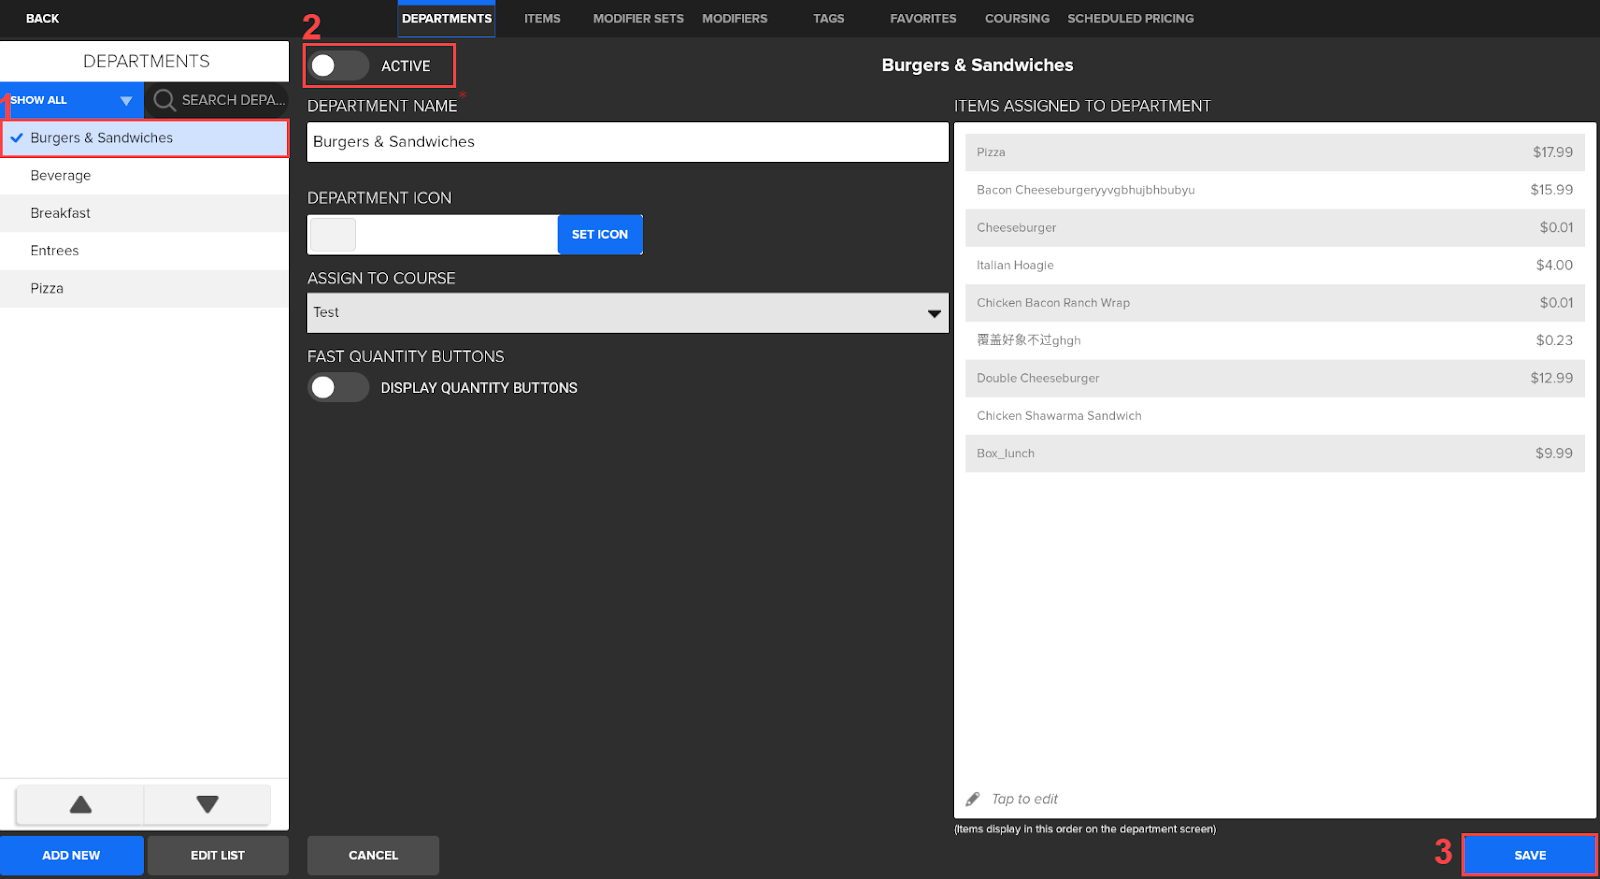Click the search magnifier icon
1600x879 pixels.
[165, 100]
